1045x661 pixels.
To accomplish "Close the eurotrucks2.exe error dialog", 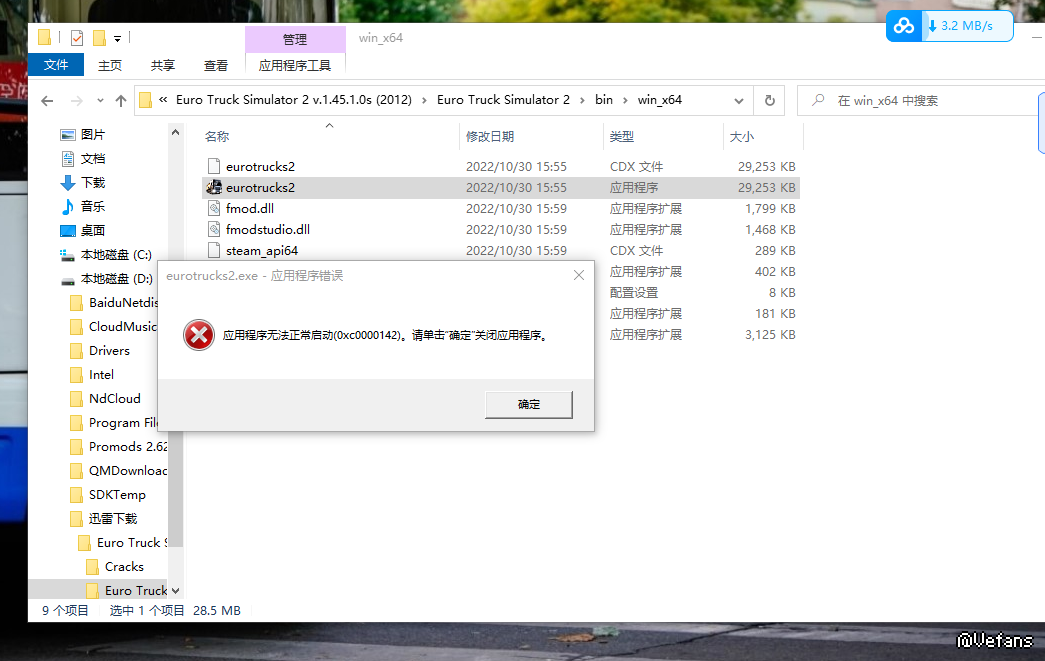I will pyautogui.click(x=578, y=275).
